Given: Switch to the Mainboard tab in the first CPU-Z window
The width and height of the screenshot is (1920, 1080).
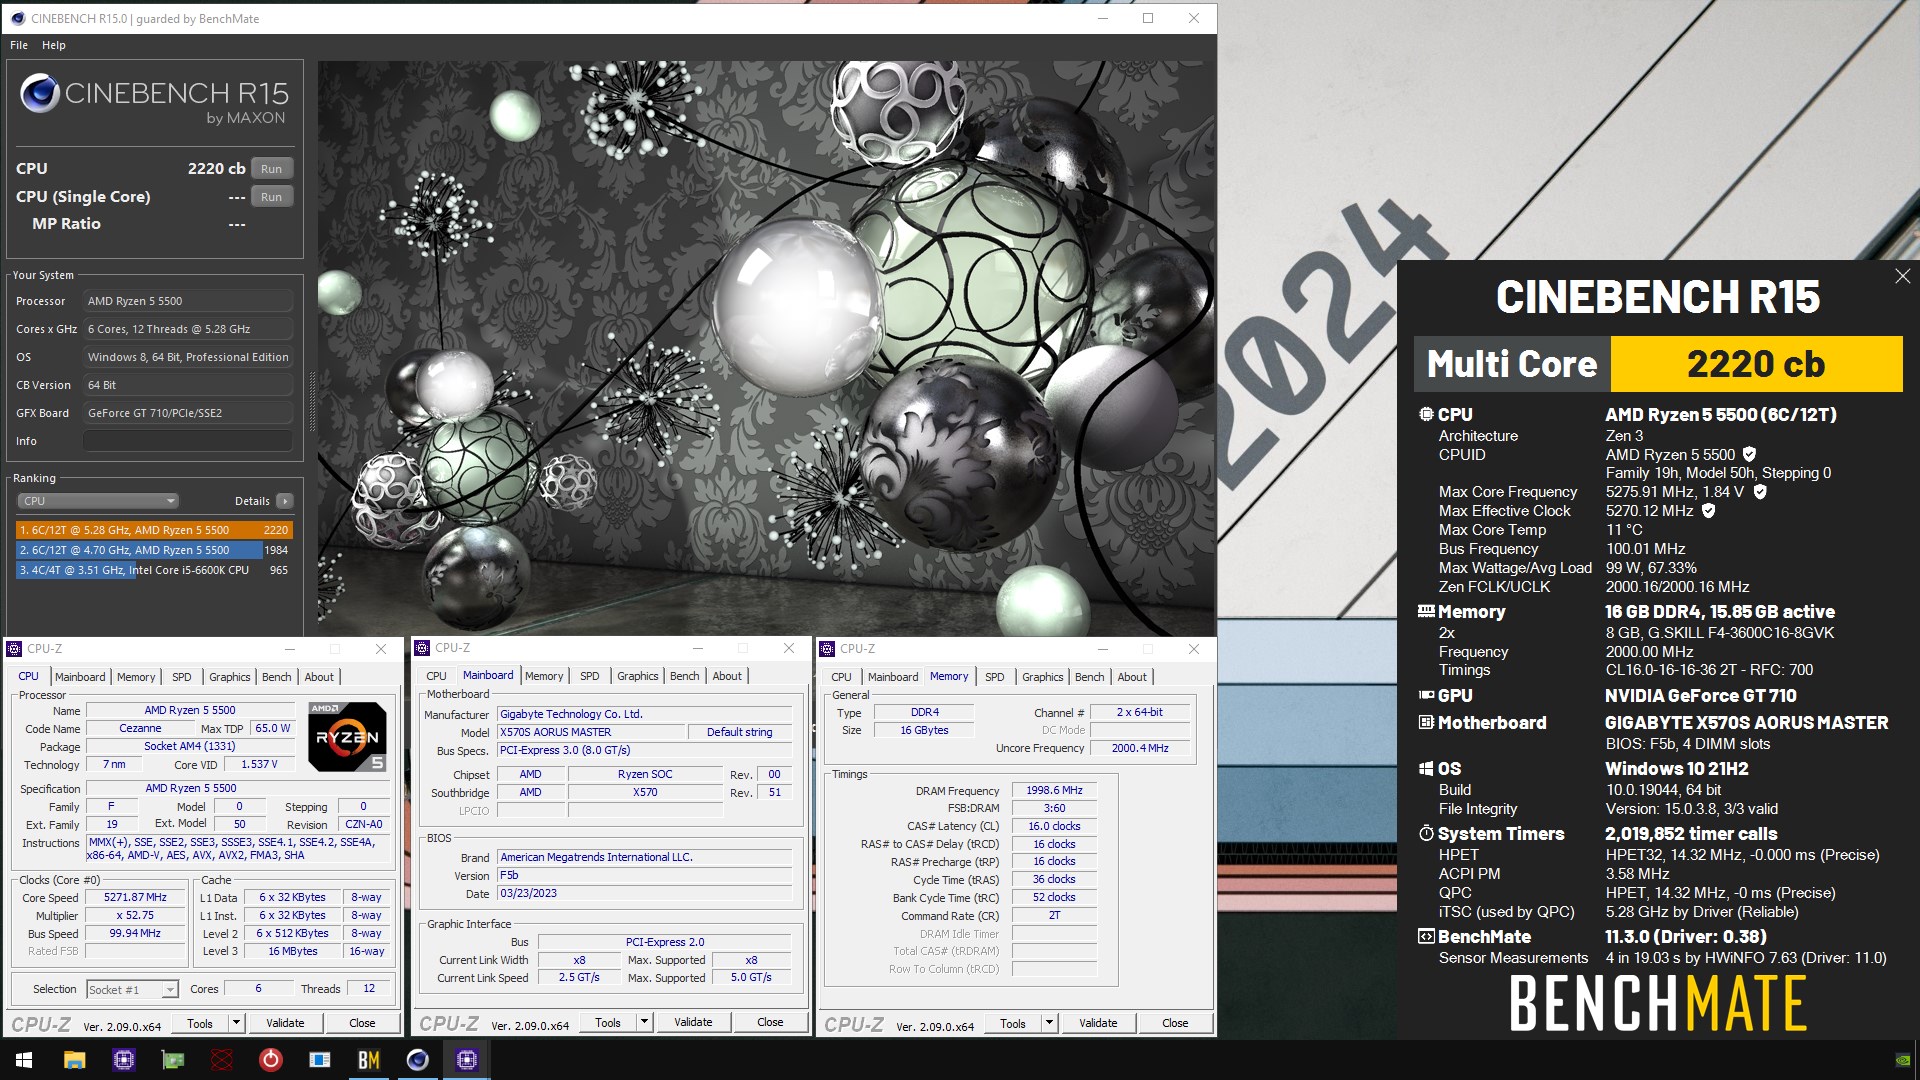Looking at the screenshot, I should (x=80, y=677).
